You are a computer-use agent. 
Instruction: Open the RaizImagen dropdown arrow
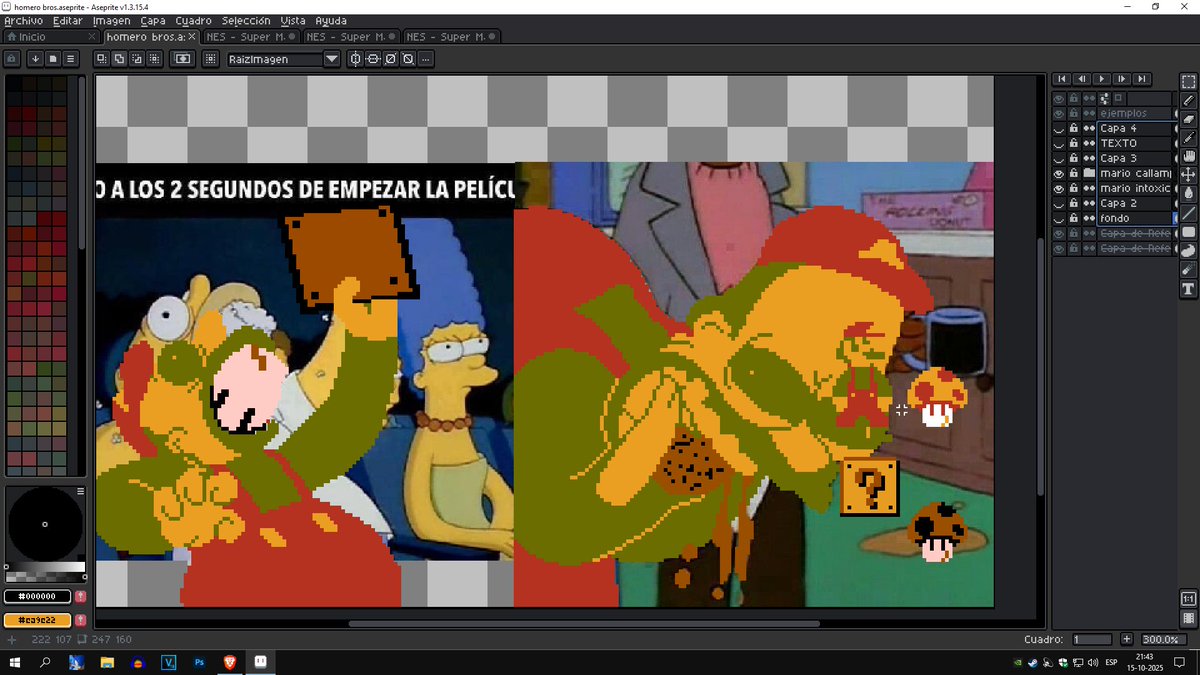(x=332, y=59)
